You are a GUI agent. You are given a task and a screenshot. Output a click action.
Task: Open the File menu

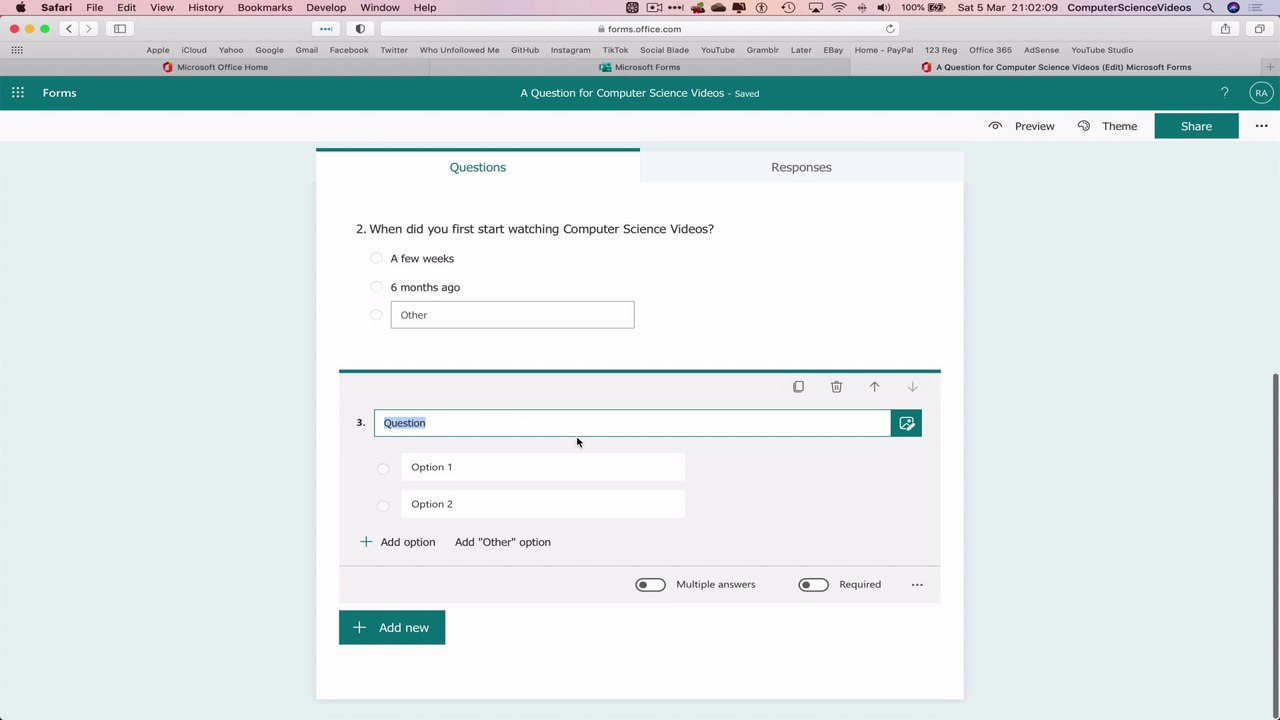tap(94, 8)
